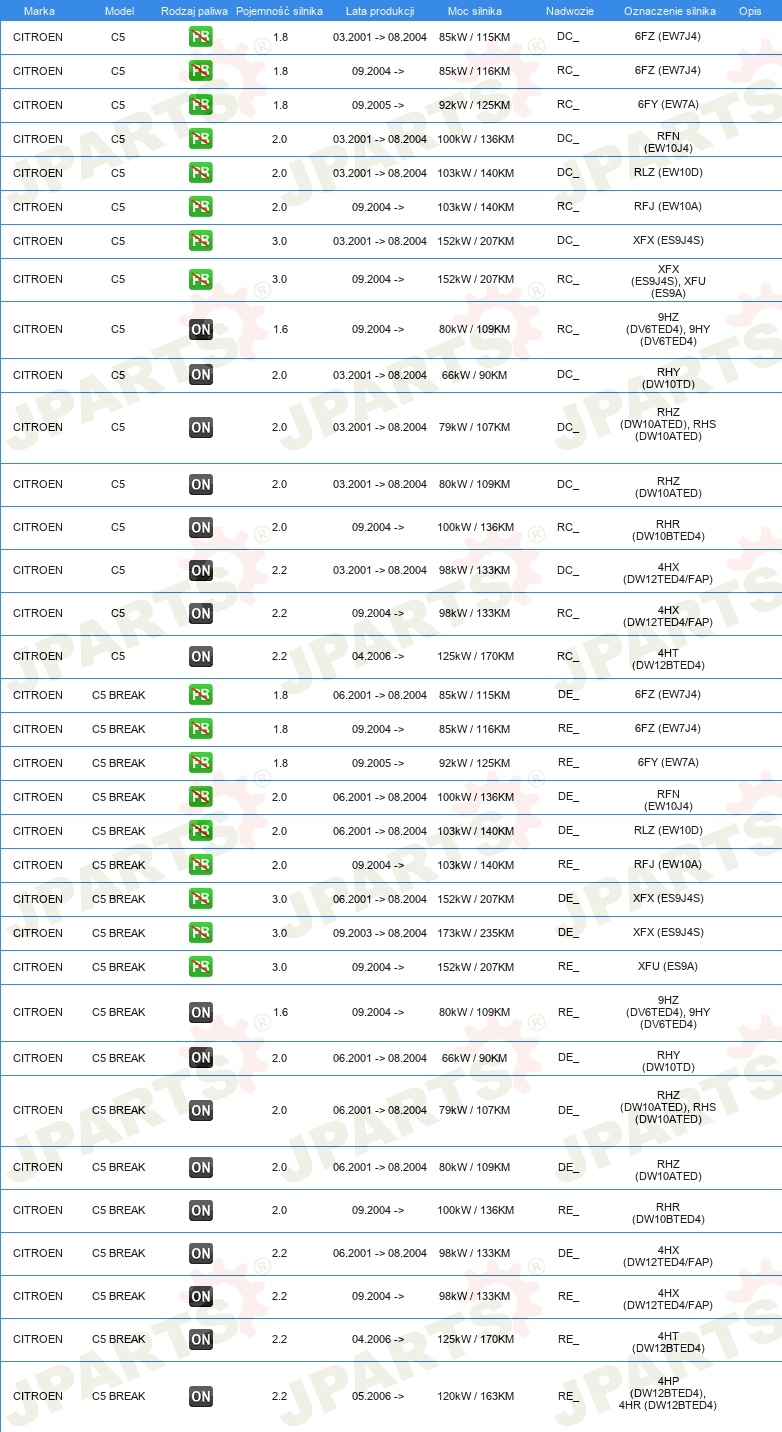Click the "Opis" column header

(x=750, y=11)
